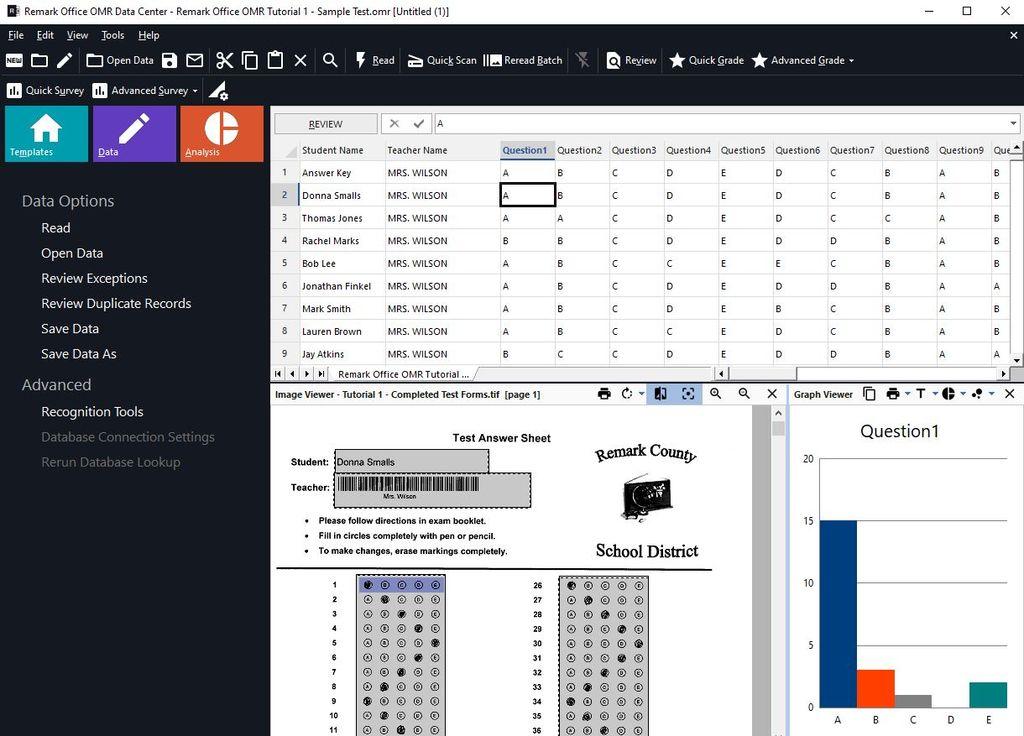The width and height of the screenshot is (1024, 736).
Task: Click Read under Data Options
Action: (56, 228)
